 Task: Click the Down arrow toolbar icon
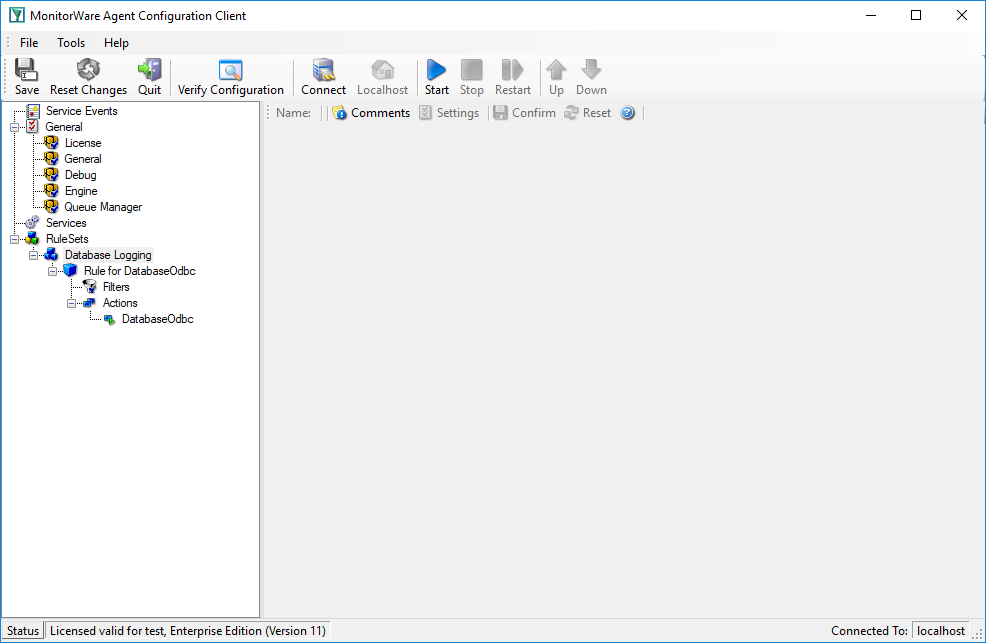tap(591, 70)
